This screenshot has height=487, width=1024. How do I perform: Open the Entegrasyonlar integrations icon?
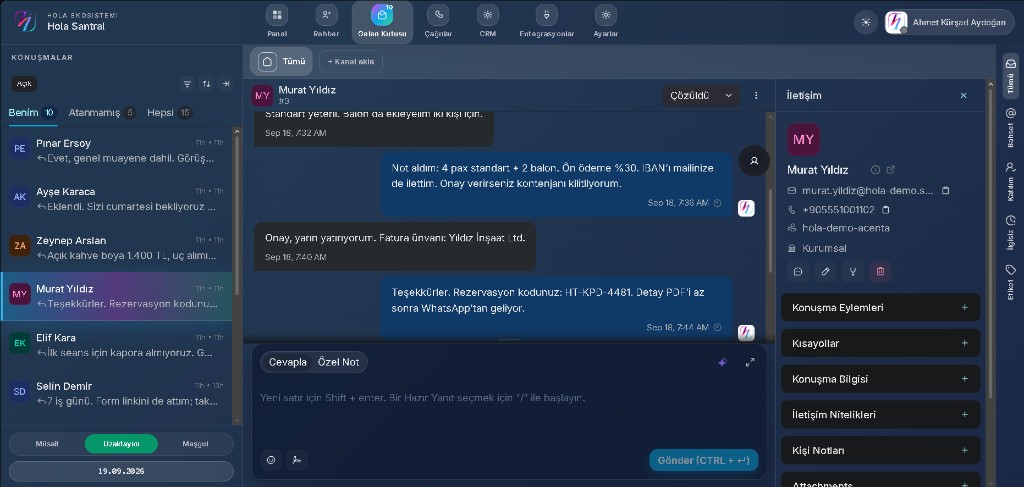(x=547, y=15)
